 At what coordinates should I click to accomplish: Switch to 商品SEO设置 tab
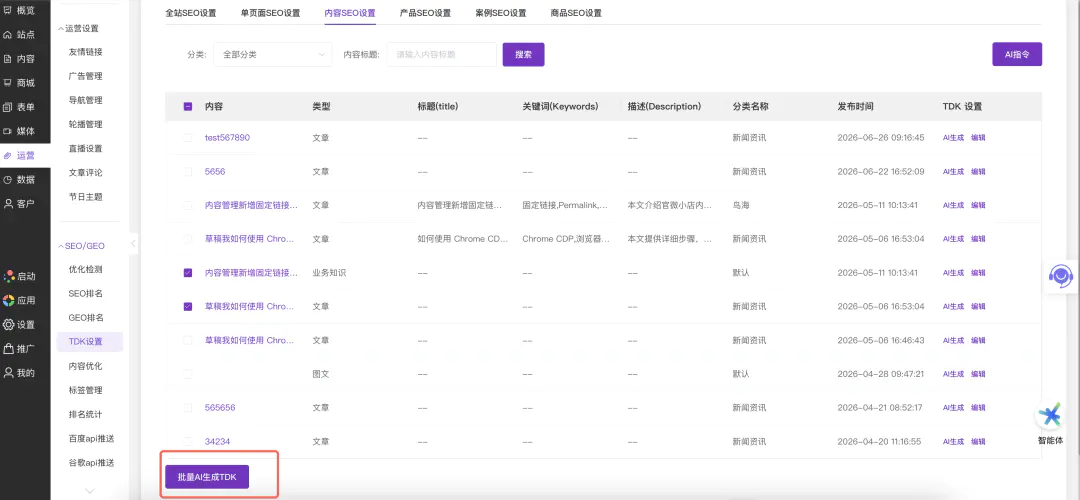point(577,13)
